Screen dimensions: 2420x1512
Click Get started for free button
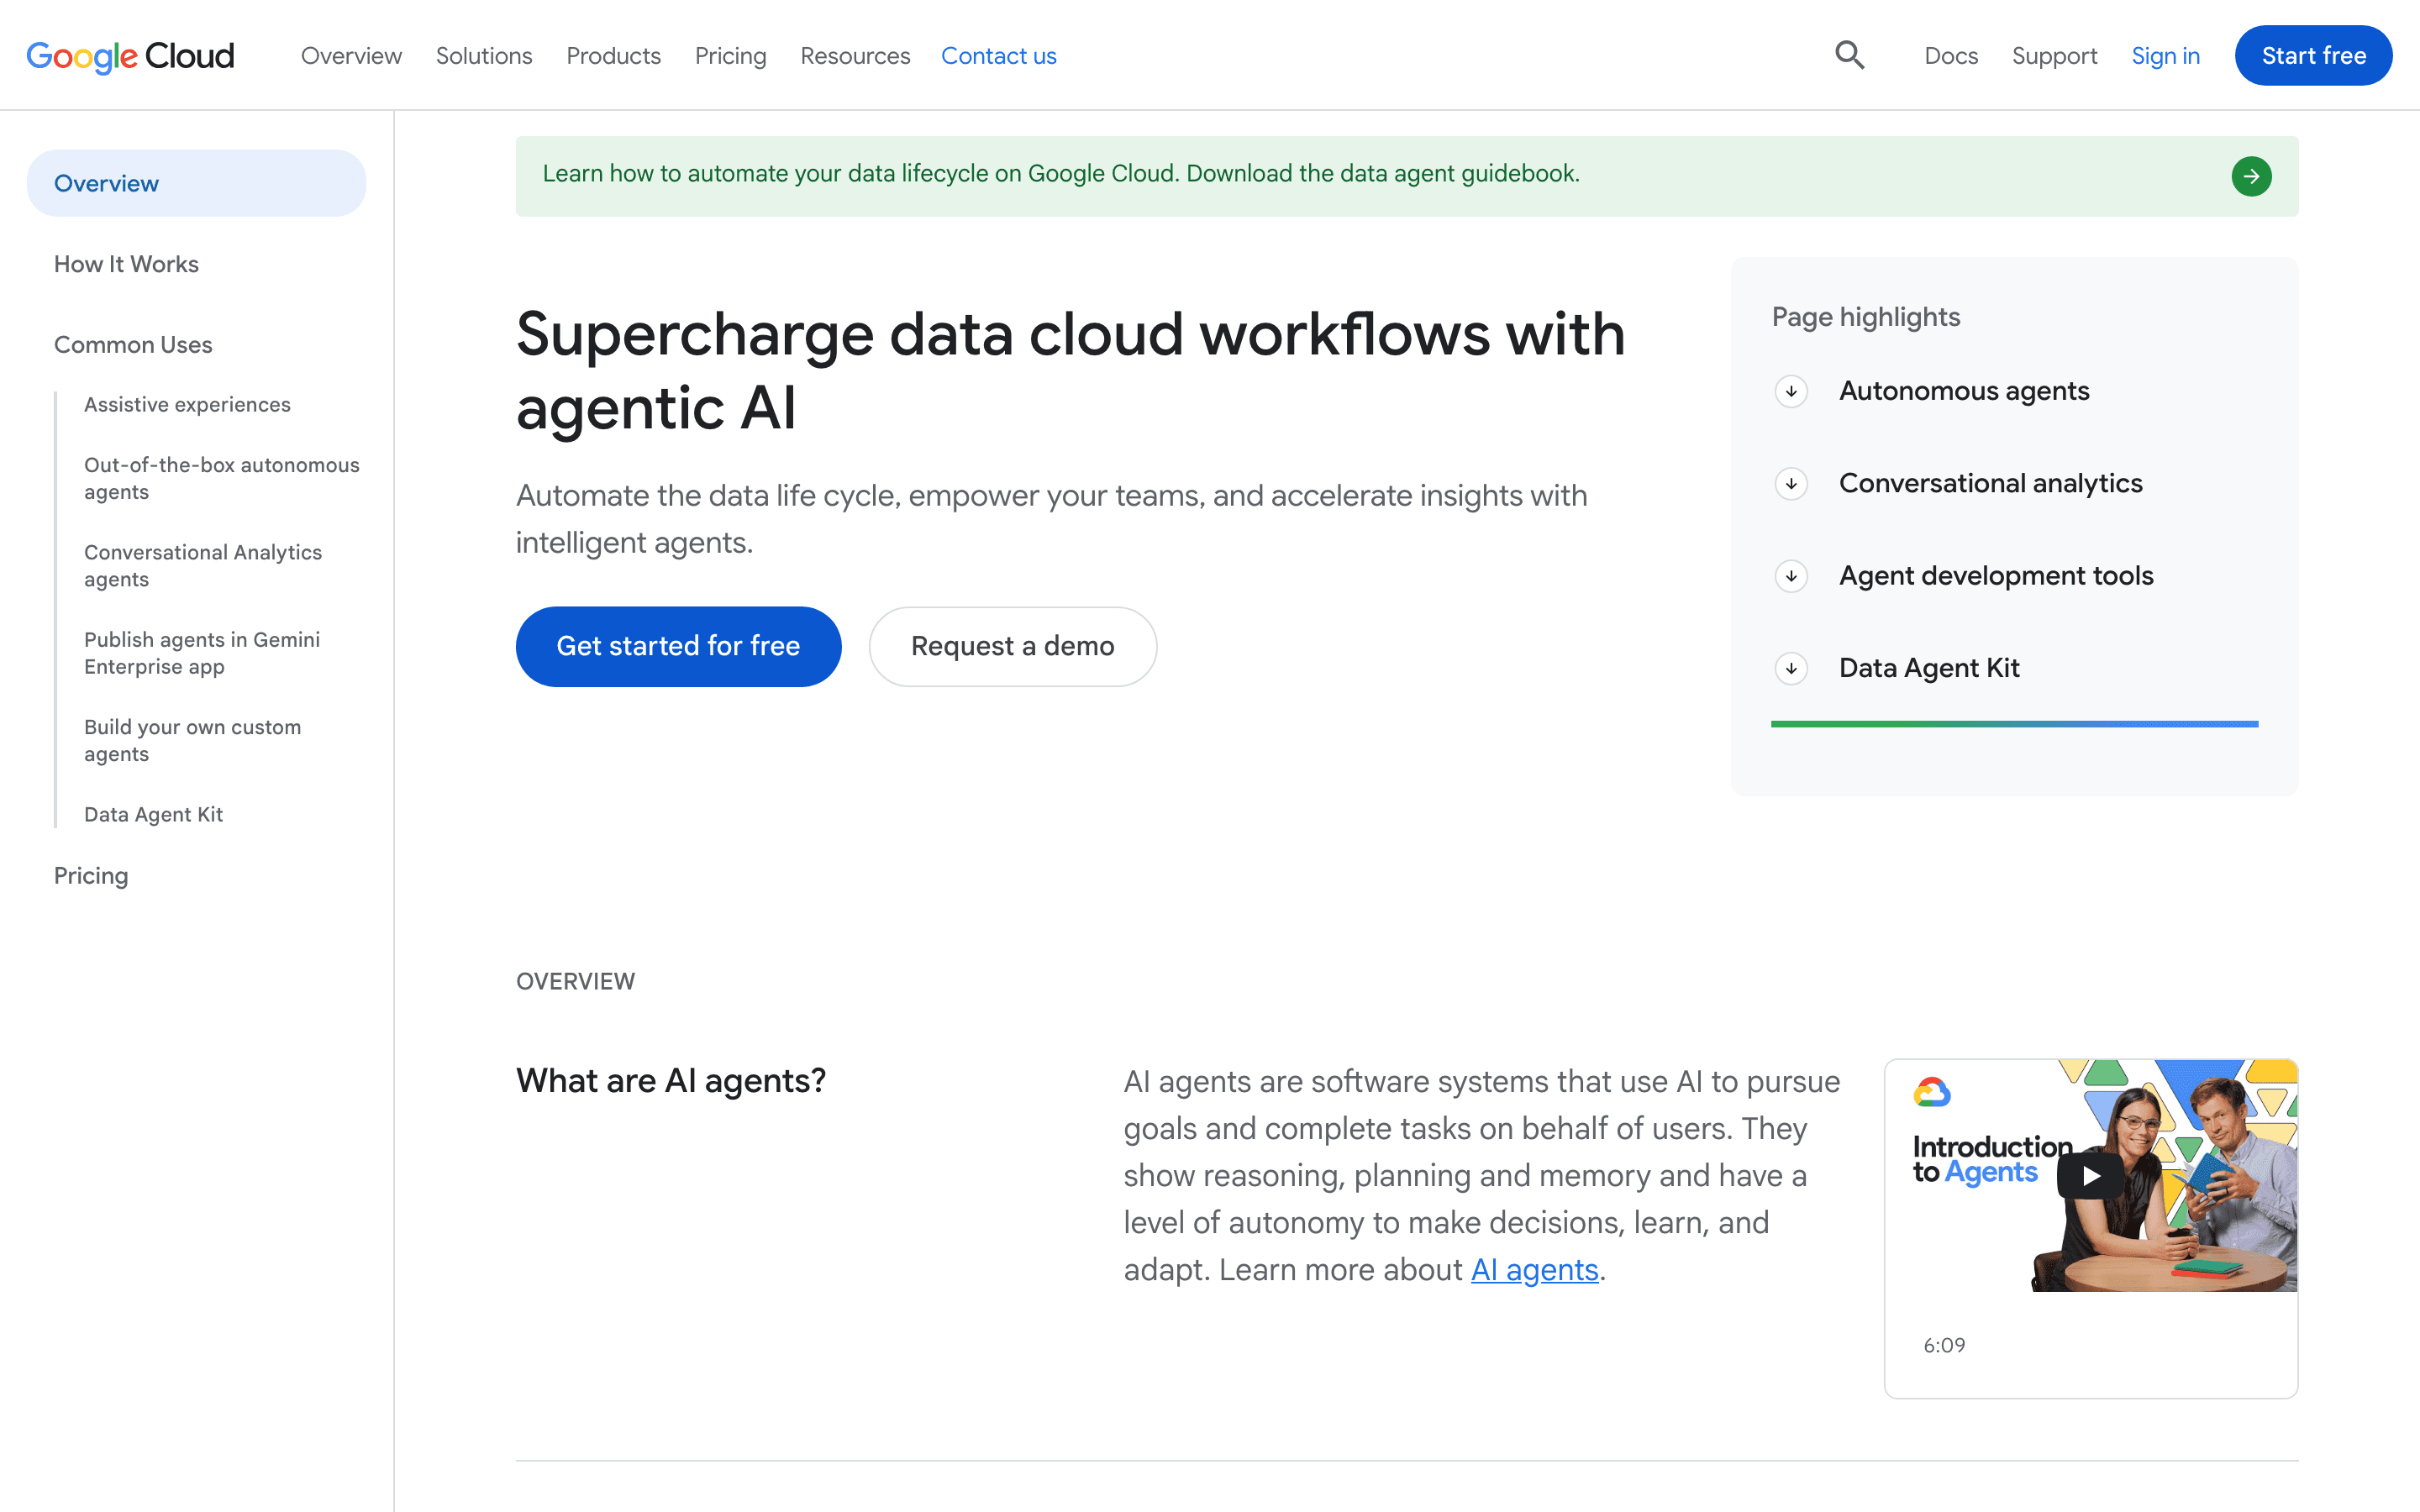tap(678, 646)
